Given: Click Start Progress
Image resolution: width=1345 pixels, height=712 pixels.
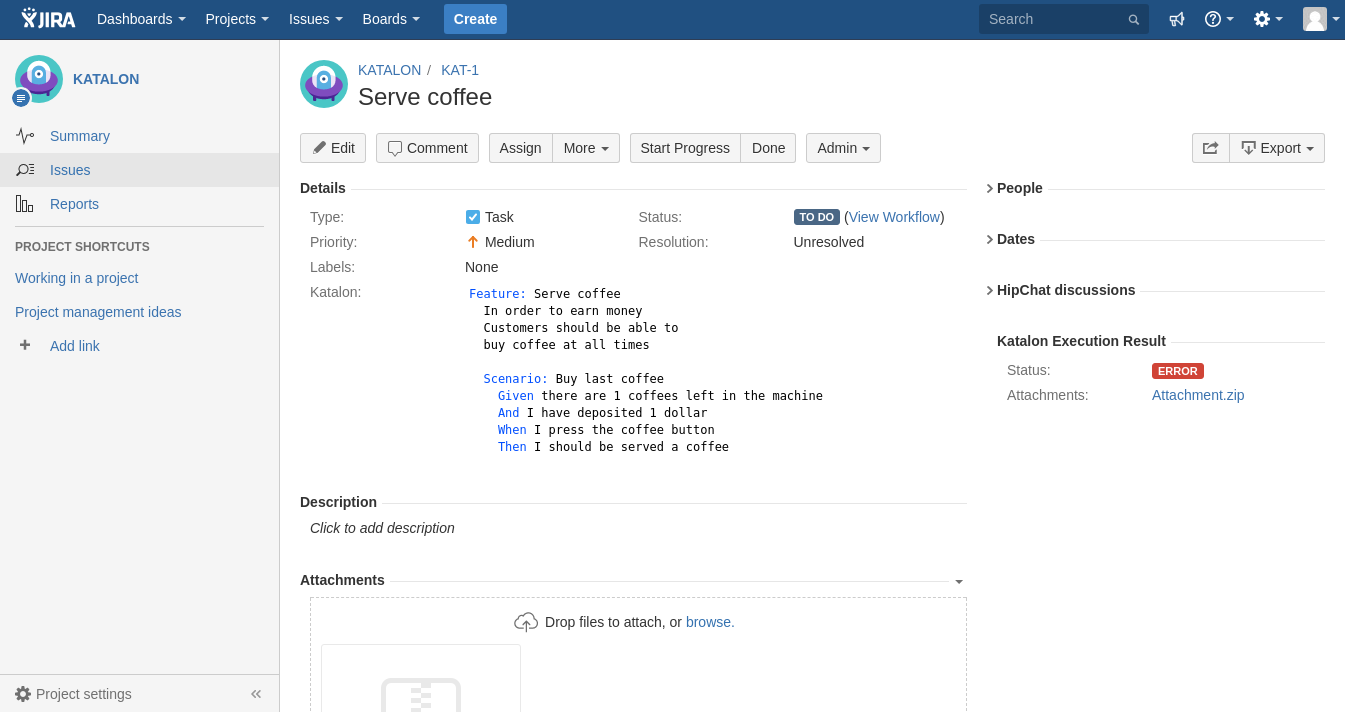Looking at the screenshot, I should pos(685,148).
